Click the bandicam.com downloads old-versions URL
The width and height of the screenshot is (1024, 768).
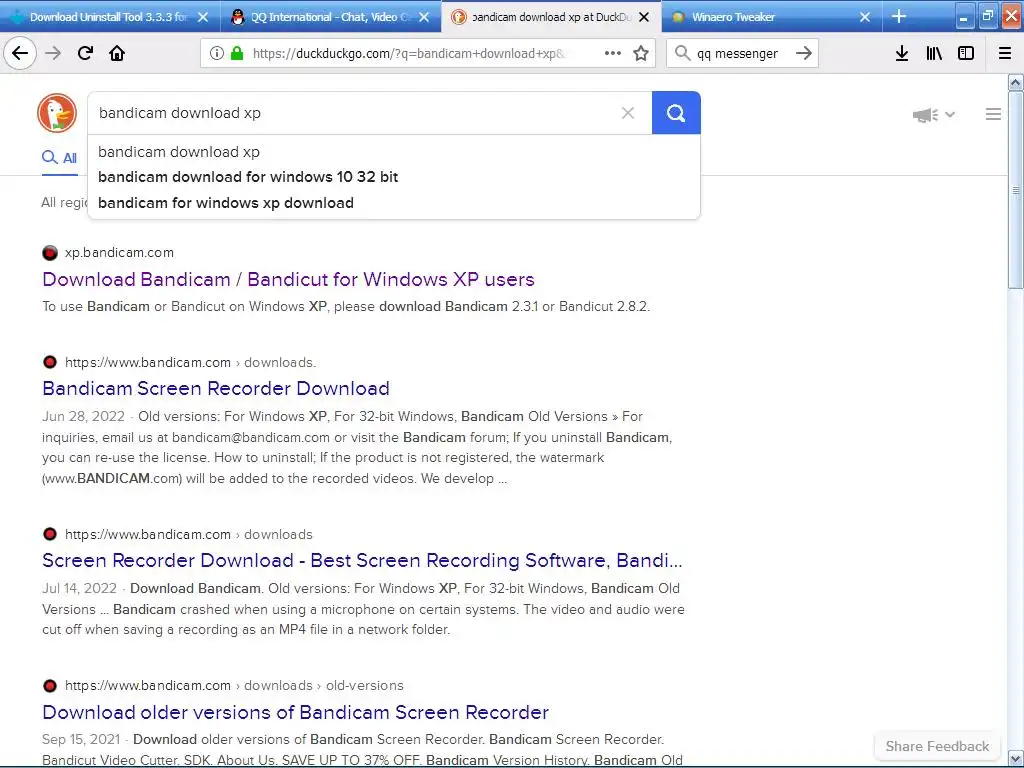pos(234,686)
